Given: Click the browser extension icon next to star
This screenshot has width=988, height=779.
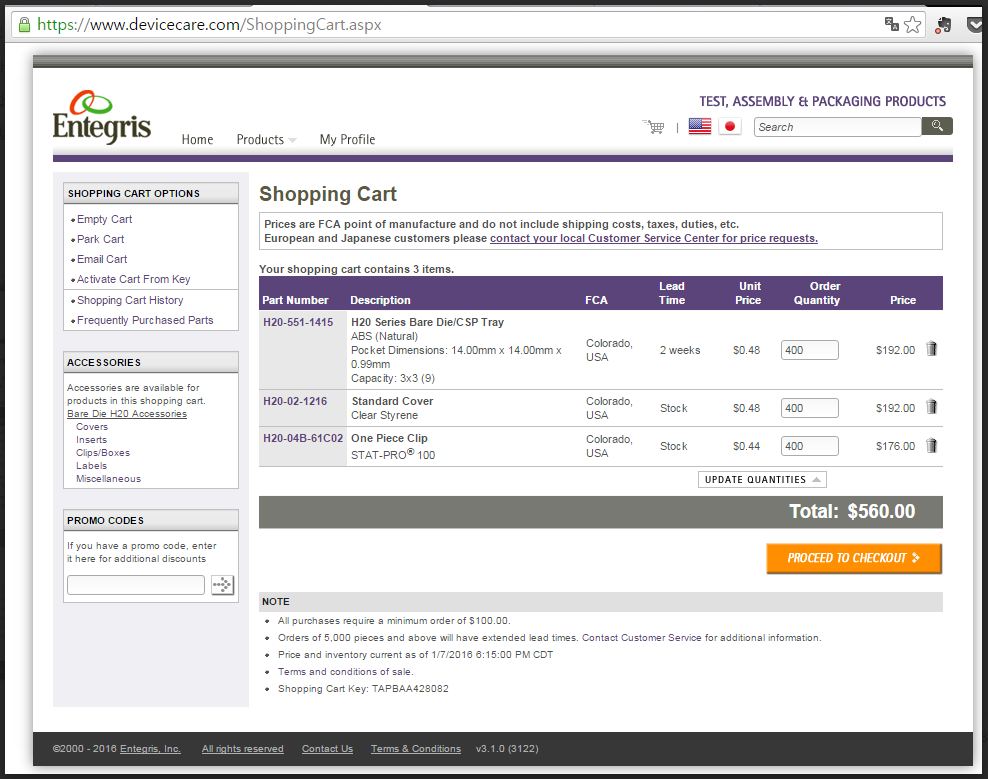Looking at the screenshot, I should [943, 25].
